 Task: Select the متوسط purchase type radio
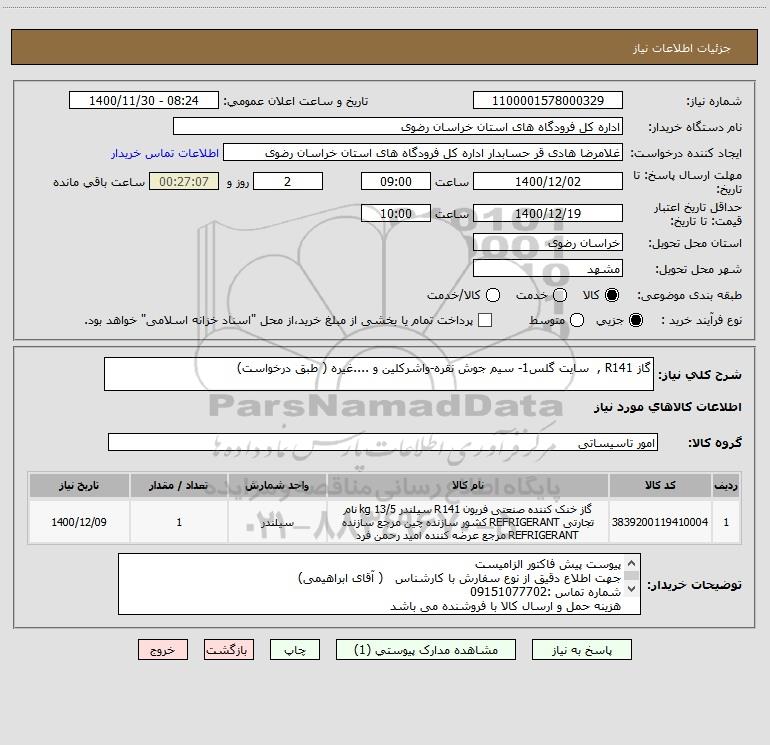click(577, 320)
